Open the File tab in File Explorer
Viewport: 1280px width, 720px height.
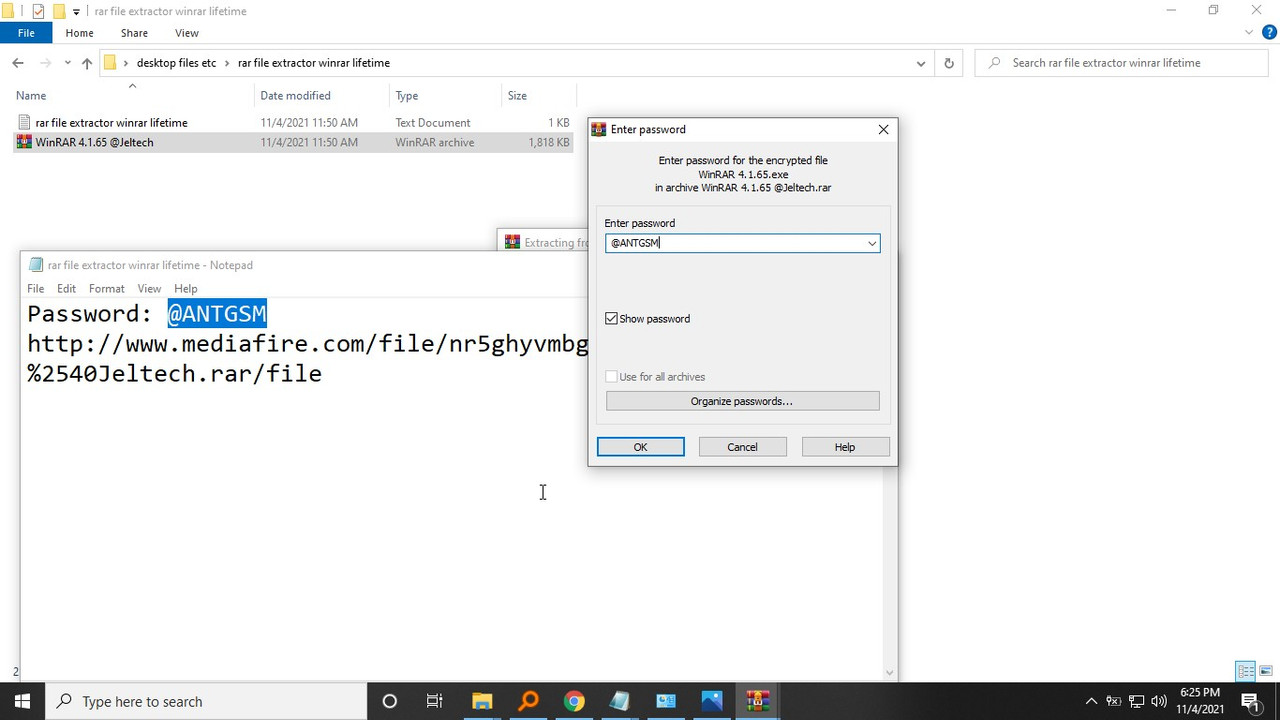coord(26,33)
